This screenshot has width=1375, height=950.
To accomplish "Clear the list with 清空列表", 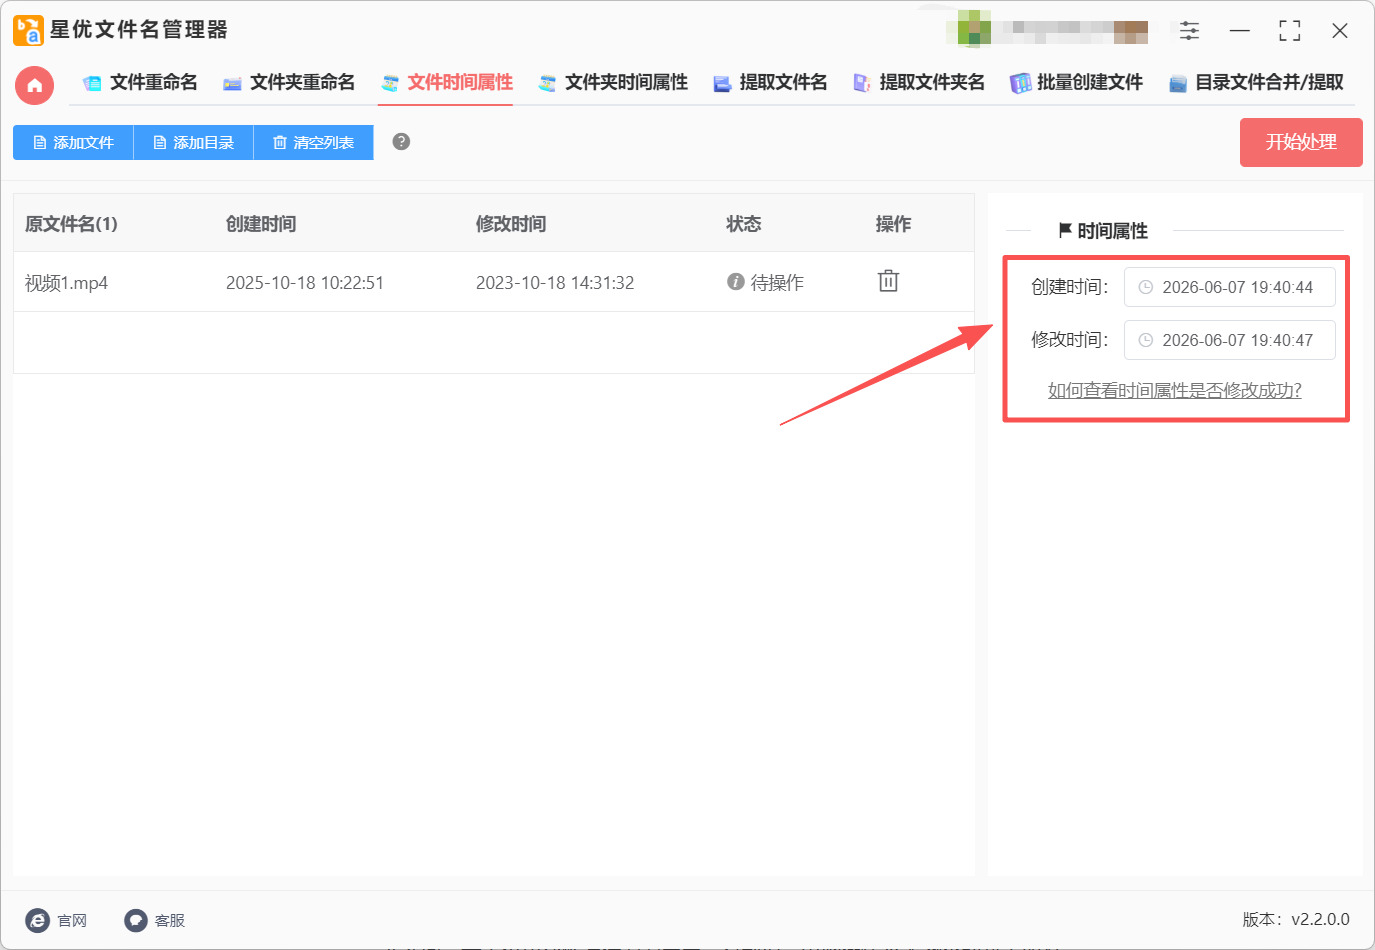I will [313, 142].
